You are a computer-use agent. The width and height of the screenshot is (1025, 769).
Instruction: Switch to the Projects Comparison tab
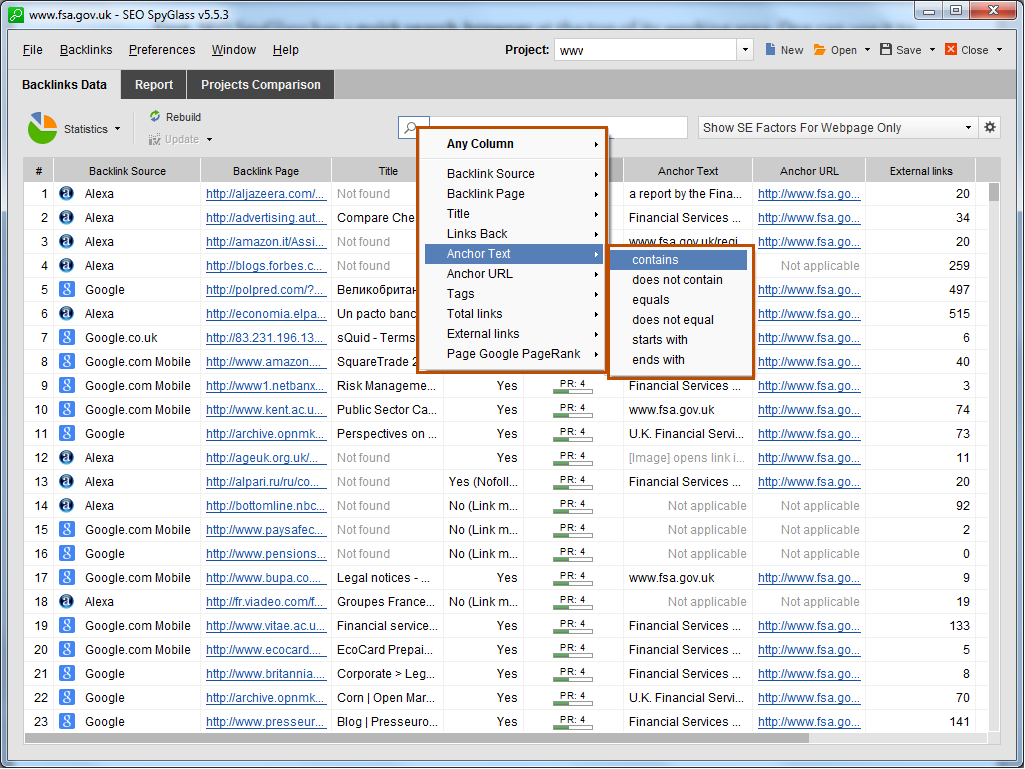click(261, 84)
